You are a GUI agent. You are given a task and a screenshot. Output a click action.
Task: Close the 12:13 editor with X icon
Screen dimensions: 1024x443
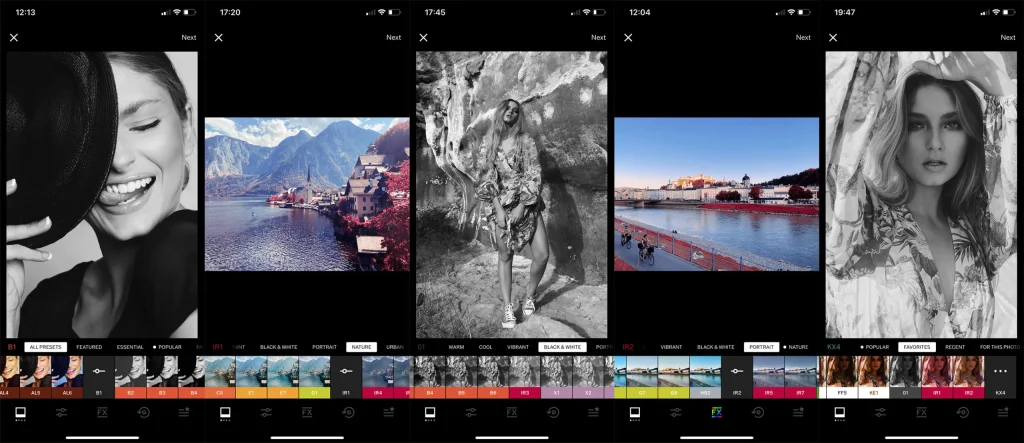(x=14, y=38)
